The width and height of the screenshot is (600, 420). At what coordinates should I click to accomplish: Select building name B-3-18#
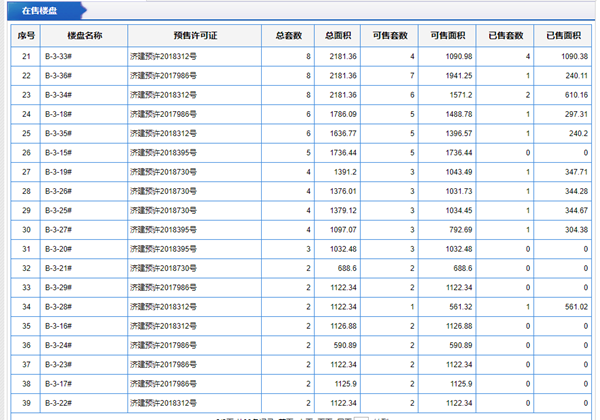[x=59, y=114]
